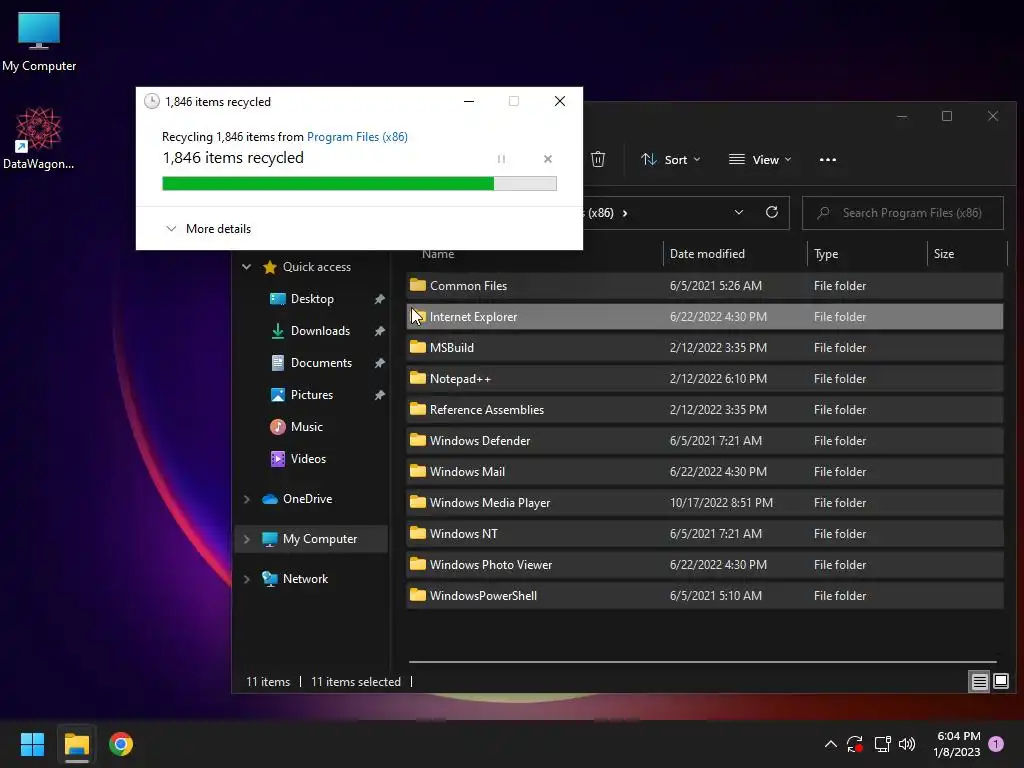Click the network tray icon
1024x768 pixels.
(882, 744)
